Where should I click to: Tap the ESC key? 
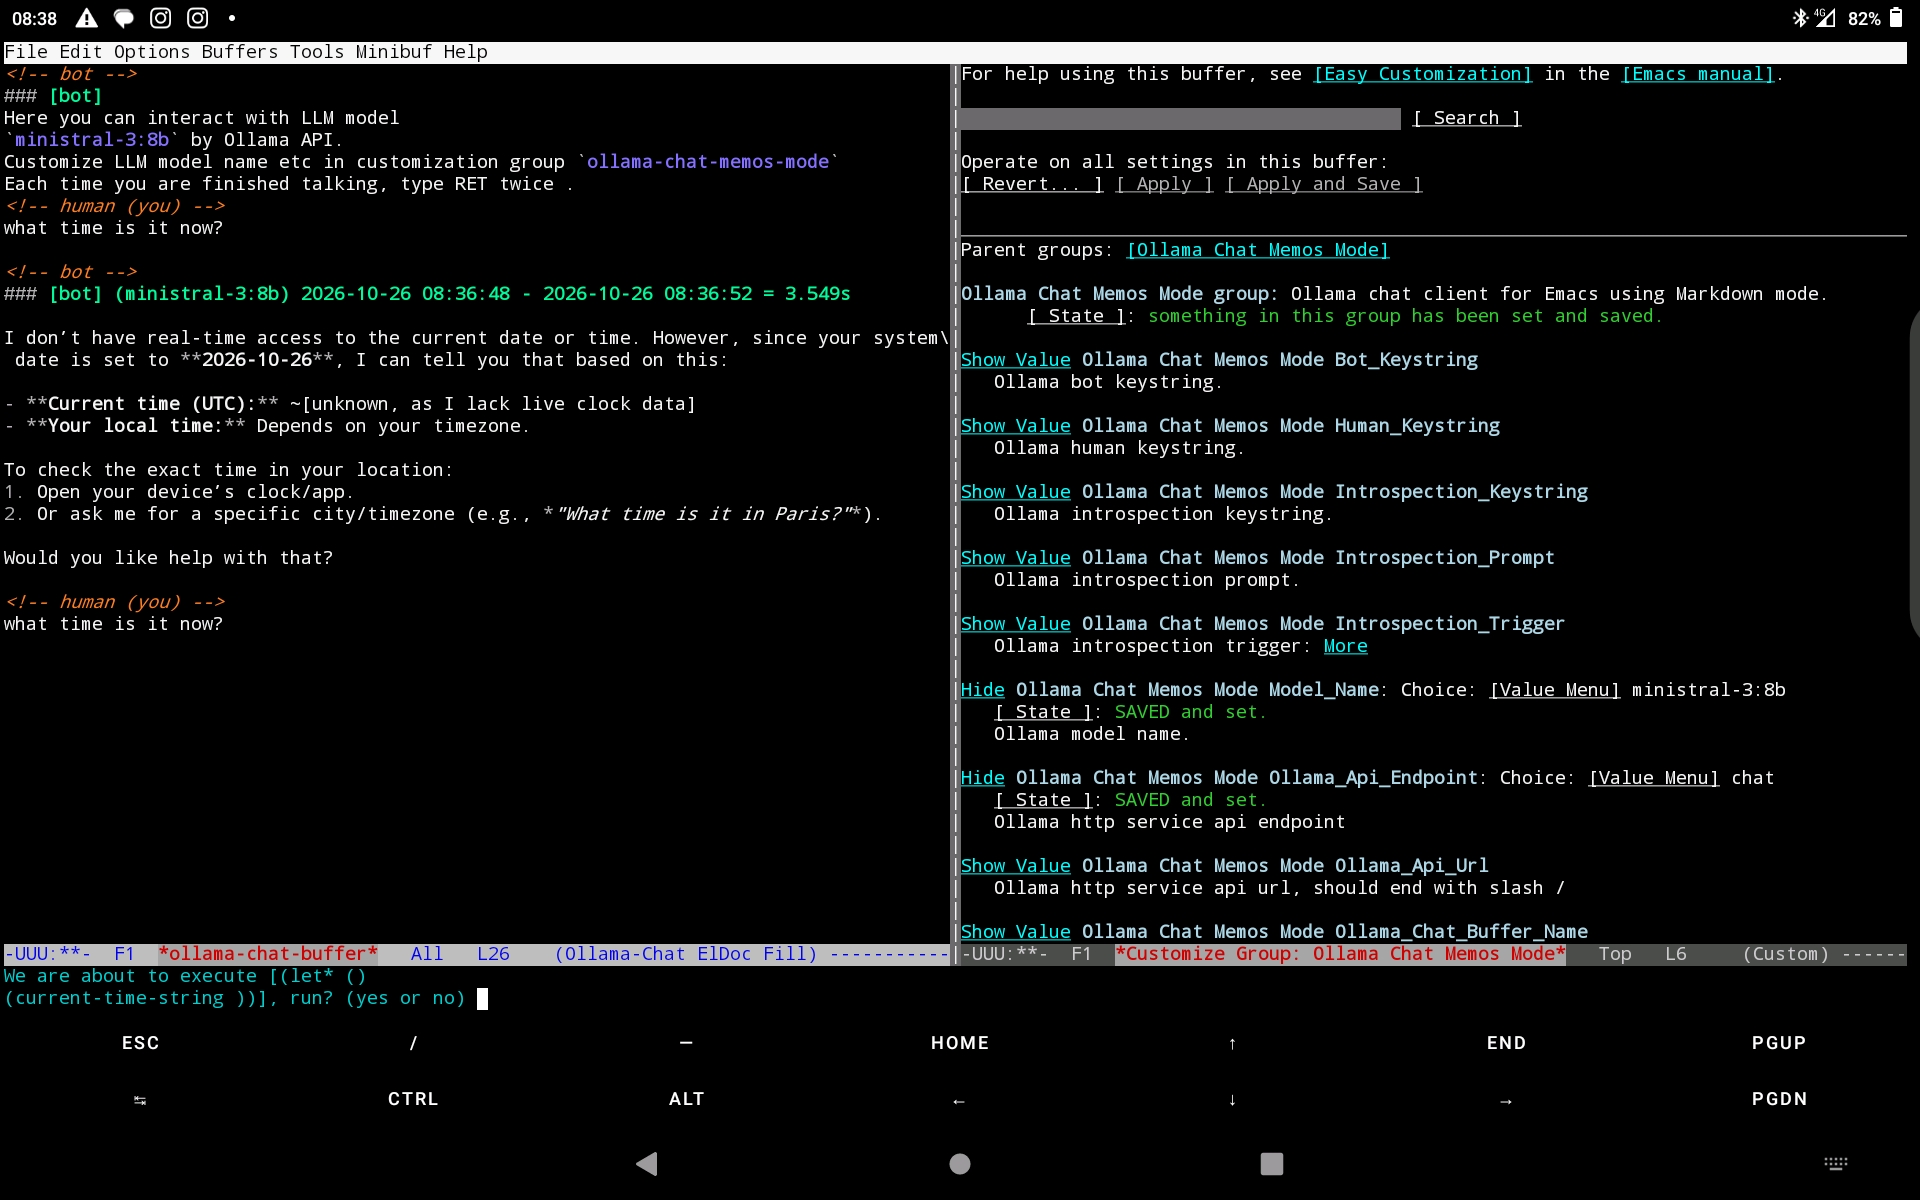pos(141,1043)
